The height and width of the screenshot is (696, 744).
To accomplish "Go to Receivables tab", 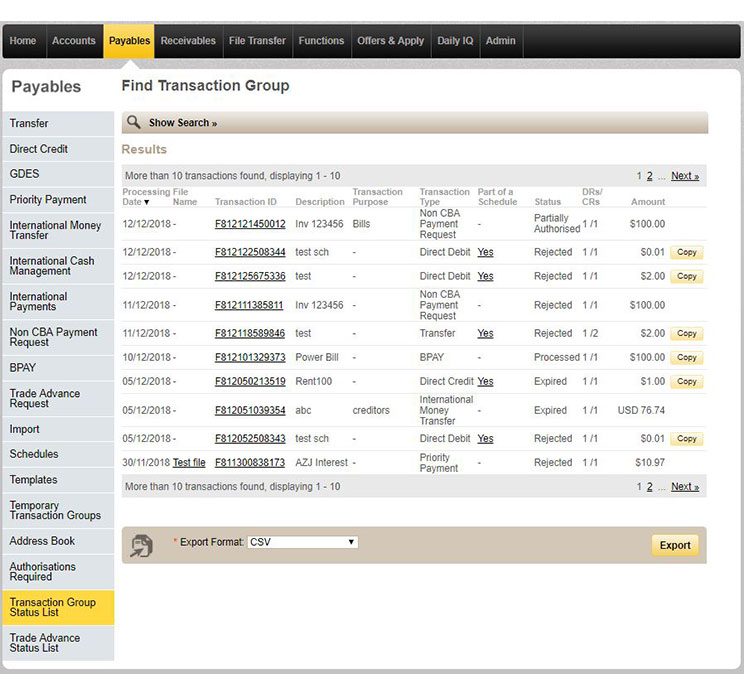I will pyautogui.click(x=188, y=41).
